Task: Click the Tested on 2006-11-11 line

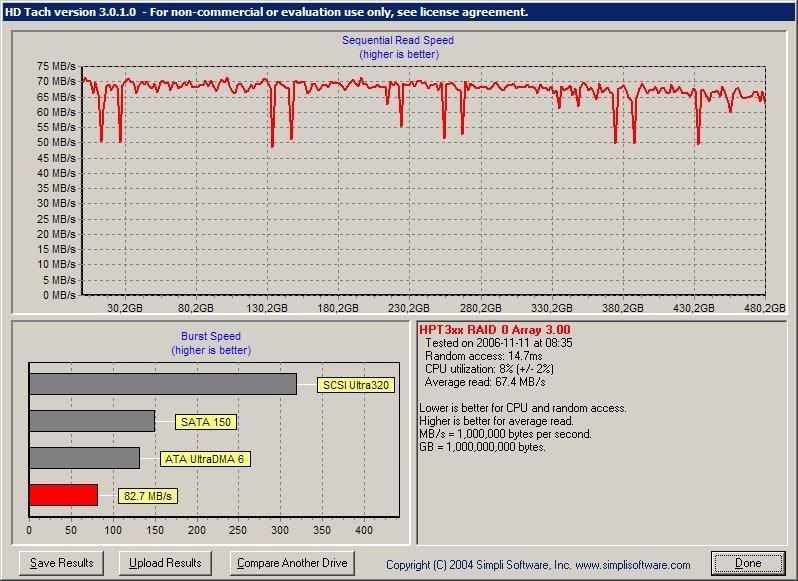Action: 499,343
